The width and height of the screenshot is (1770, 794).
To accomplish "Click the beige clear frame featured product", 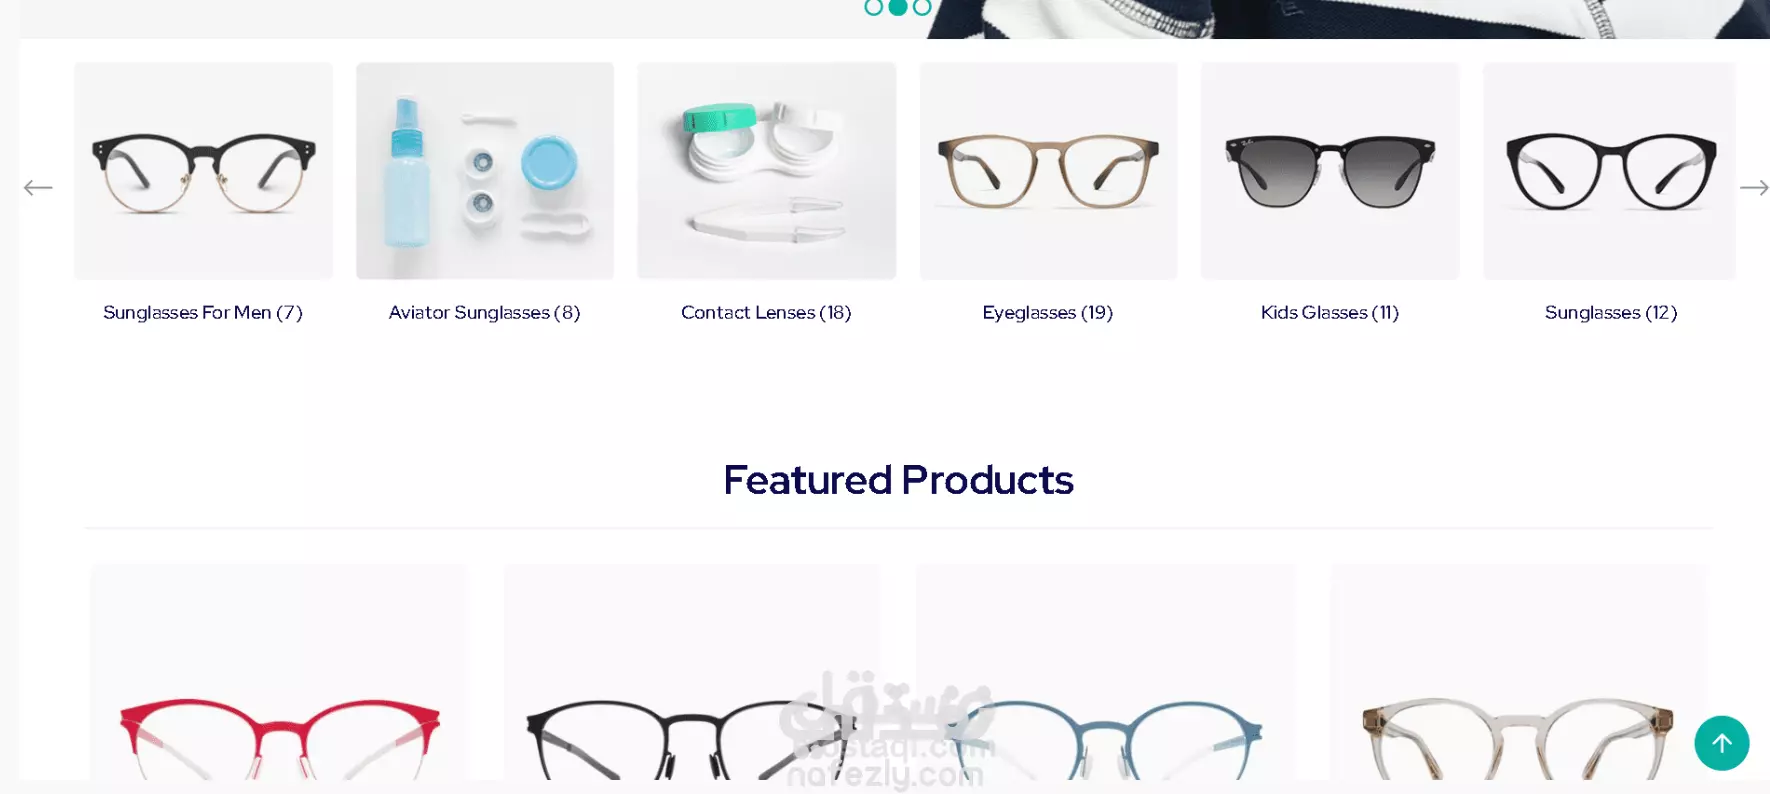I will click(1518, 672).
